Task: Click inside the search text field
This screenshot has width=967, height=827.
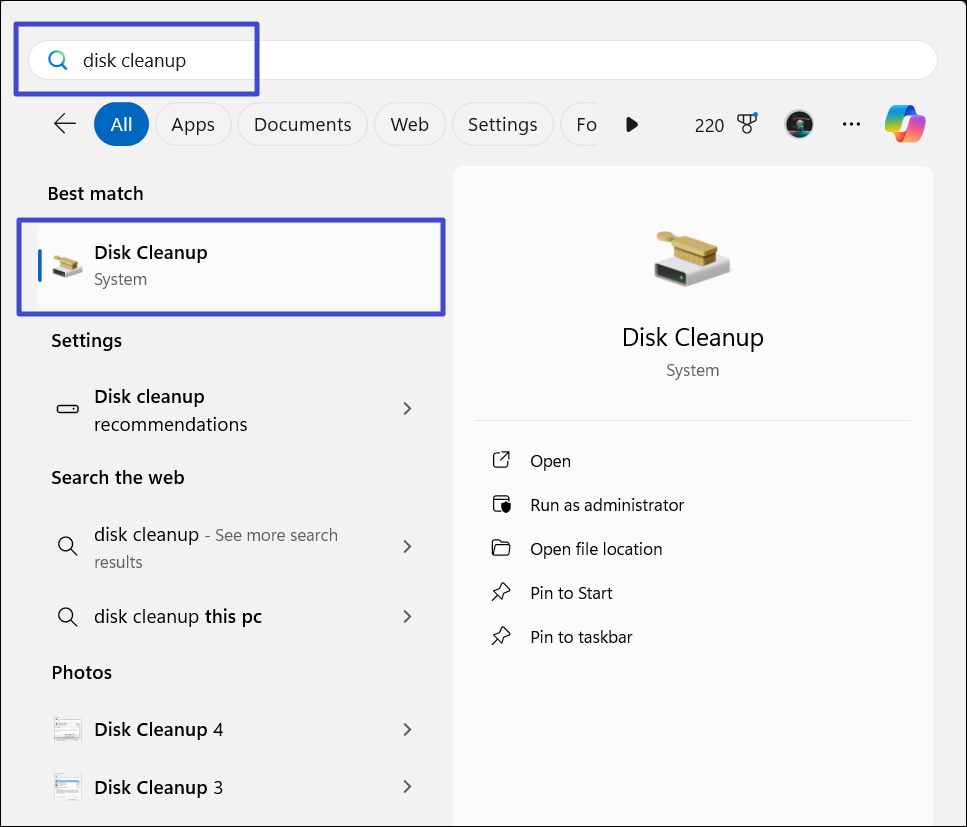Action: pyautogui.click(x=500, y=61)
